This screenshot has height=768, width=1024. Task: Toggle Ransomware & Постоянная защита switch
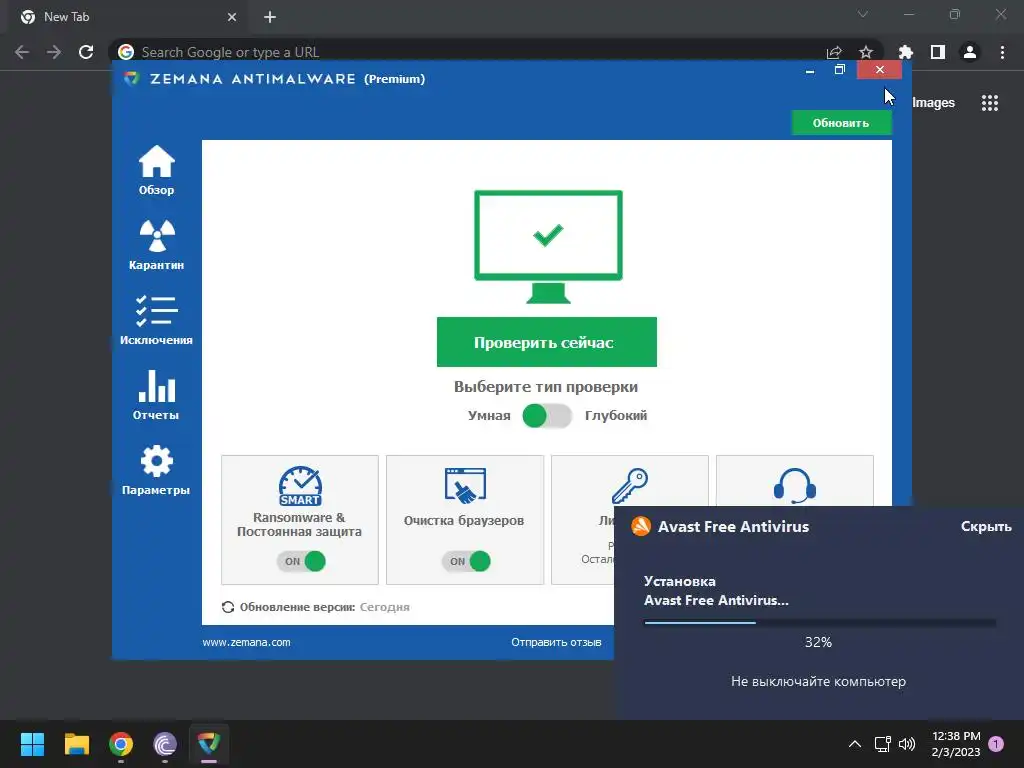pyautogui.click(x=301, y=561)
